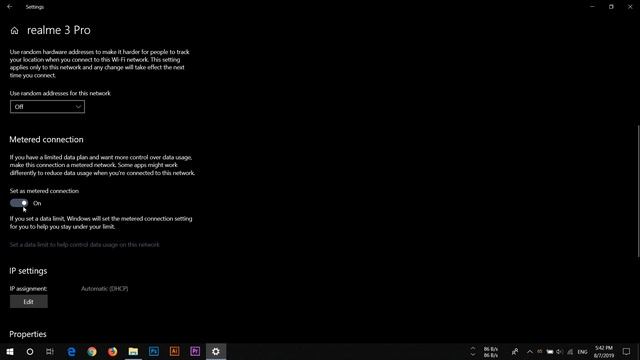Restore down the Settings window
Screen dimensions: 640x360
click(611, 7)
